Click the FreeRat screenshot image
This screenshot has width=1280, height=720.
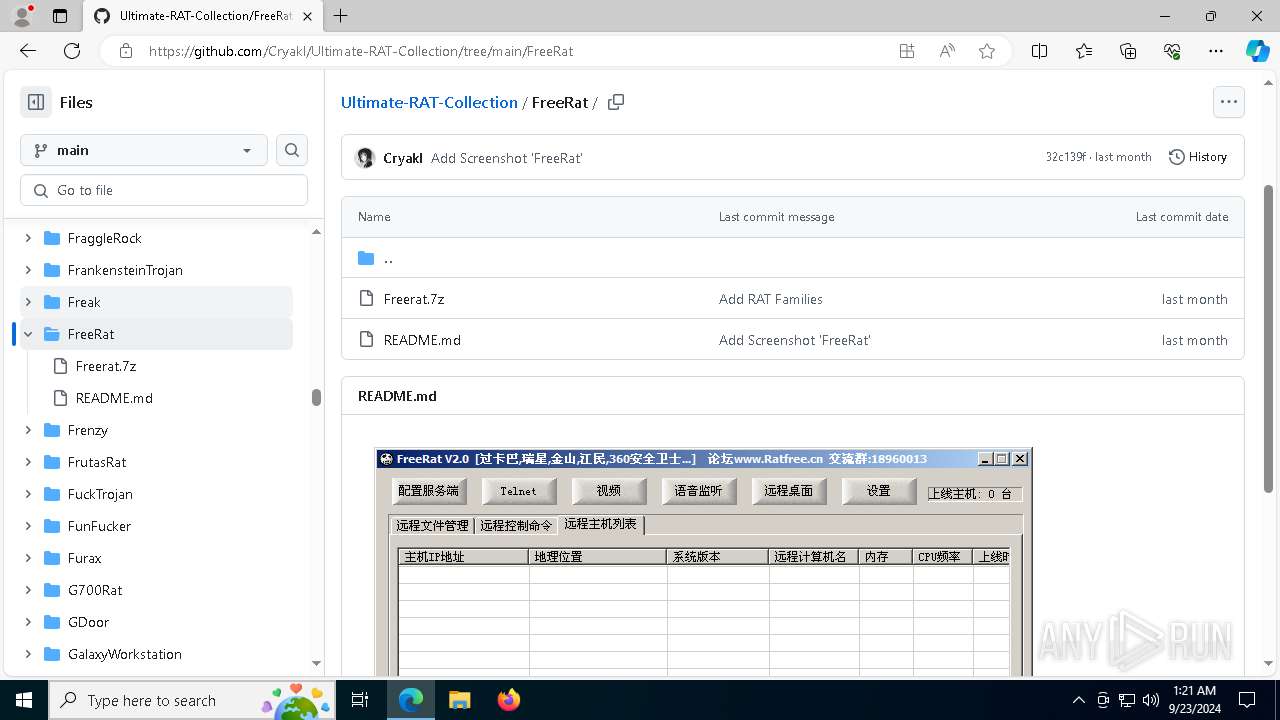click(703, 562)
